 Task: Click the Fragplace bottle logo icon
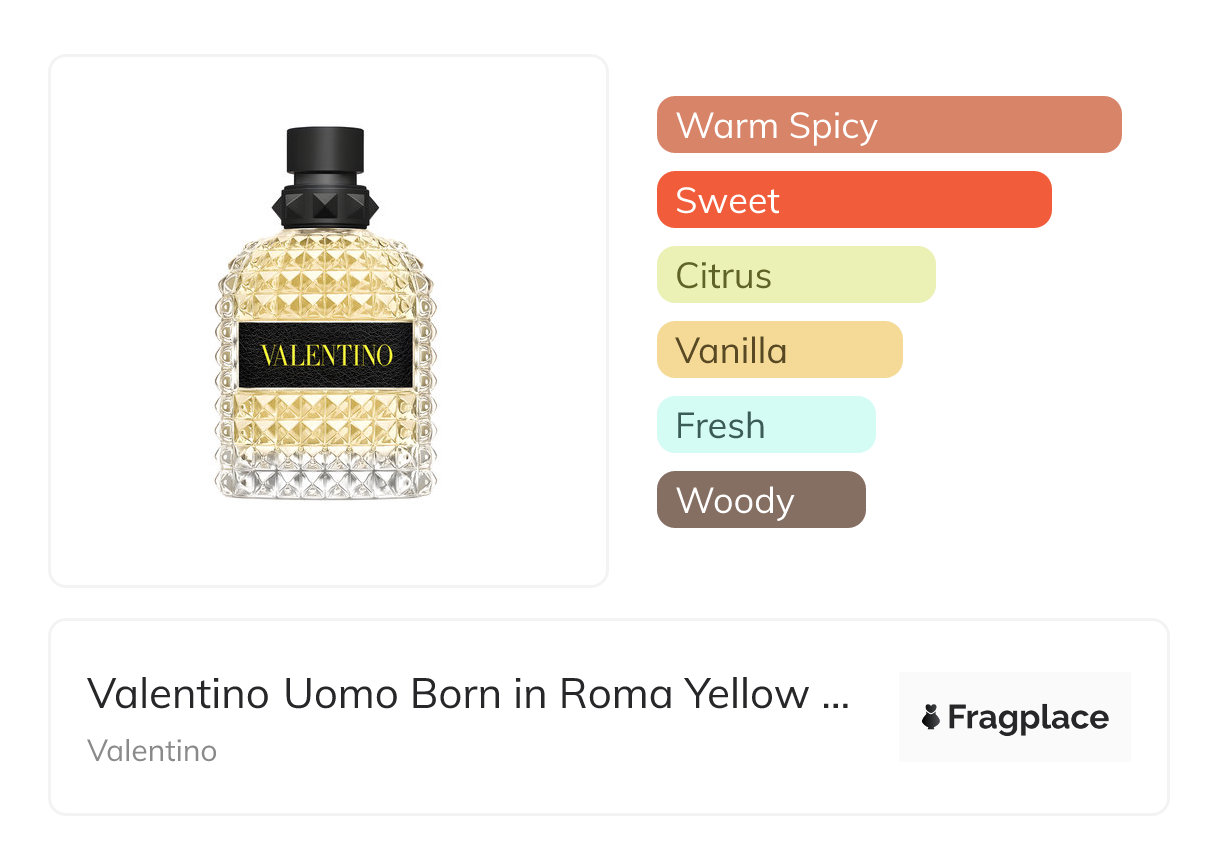931,718
